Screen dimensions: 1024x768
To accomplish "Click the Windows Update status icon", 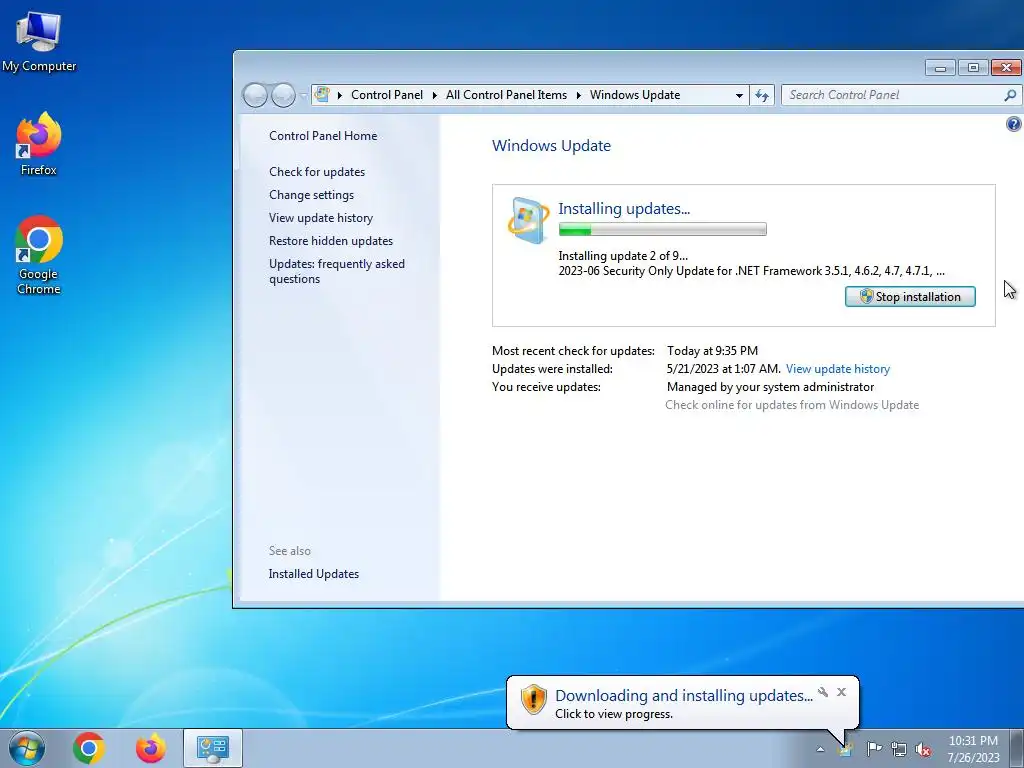I will tap(528, 220).
